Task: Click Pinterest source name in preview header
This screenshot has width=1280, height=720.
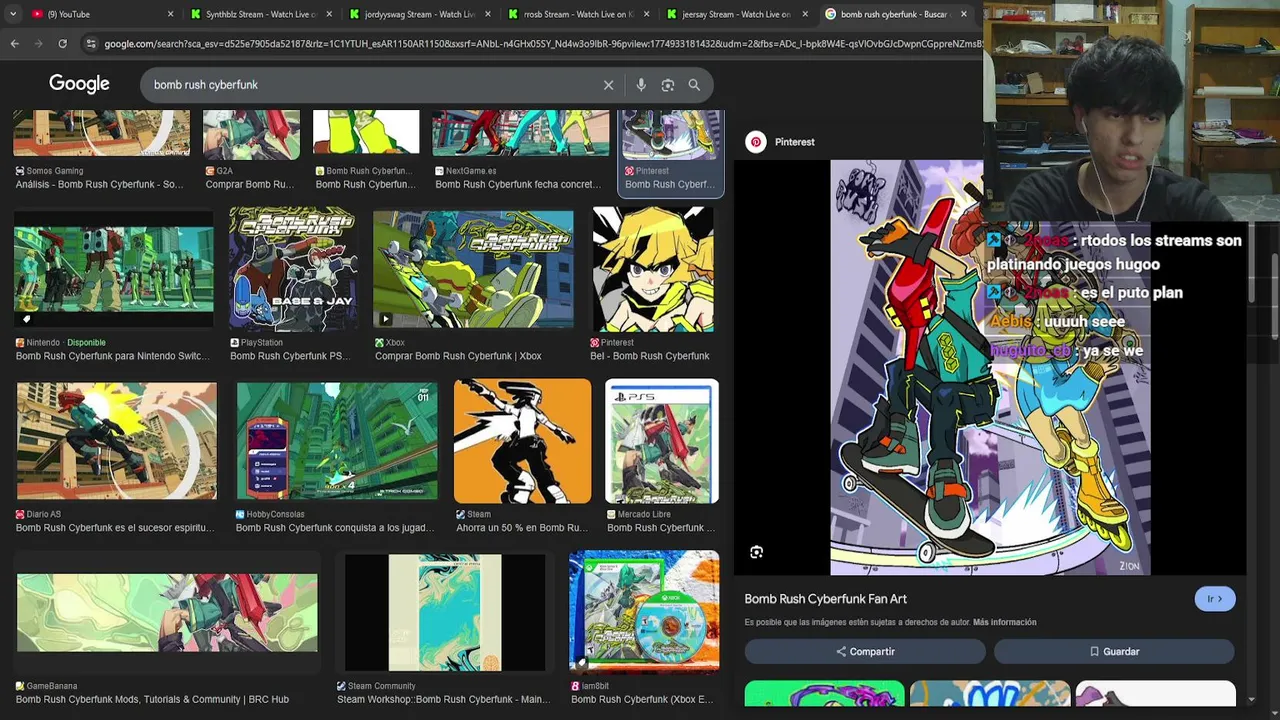Action: click(795, 142)
